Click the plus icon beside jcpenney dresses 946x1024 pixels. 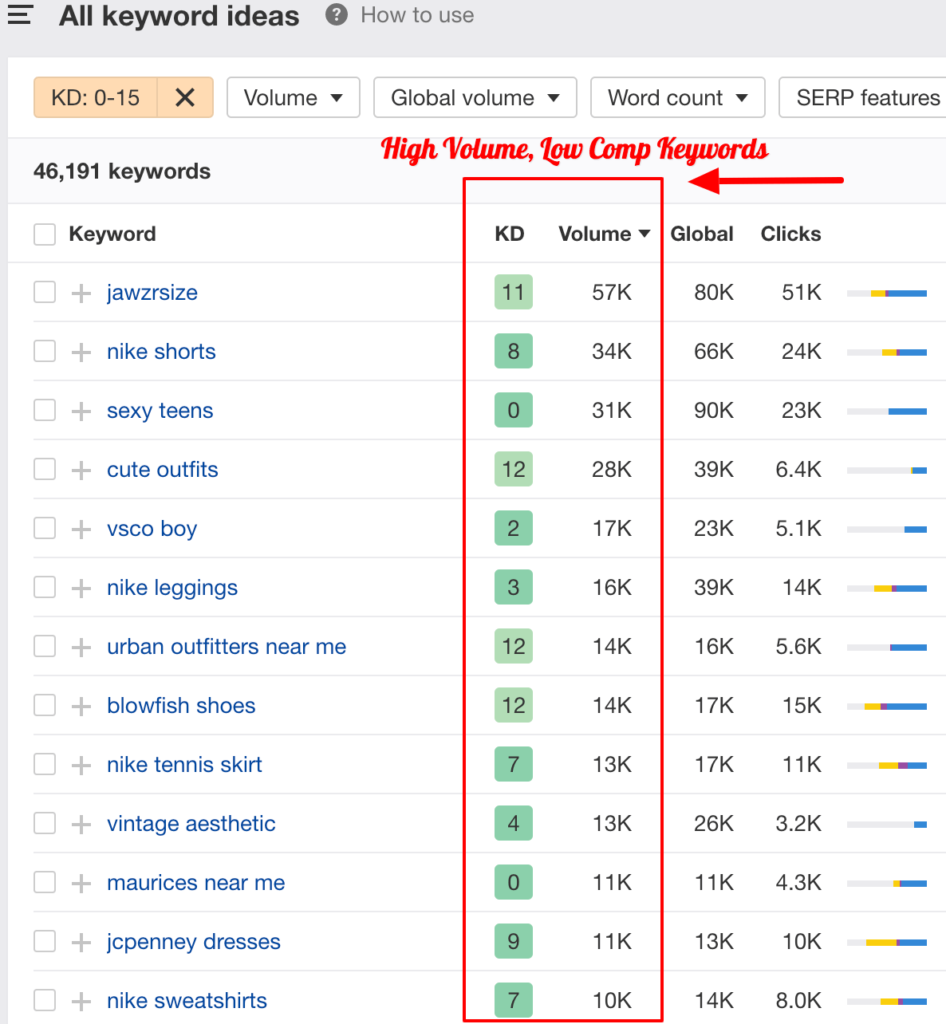pos(81,942)
